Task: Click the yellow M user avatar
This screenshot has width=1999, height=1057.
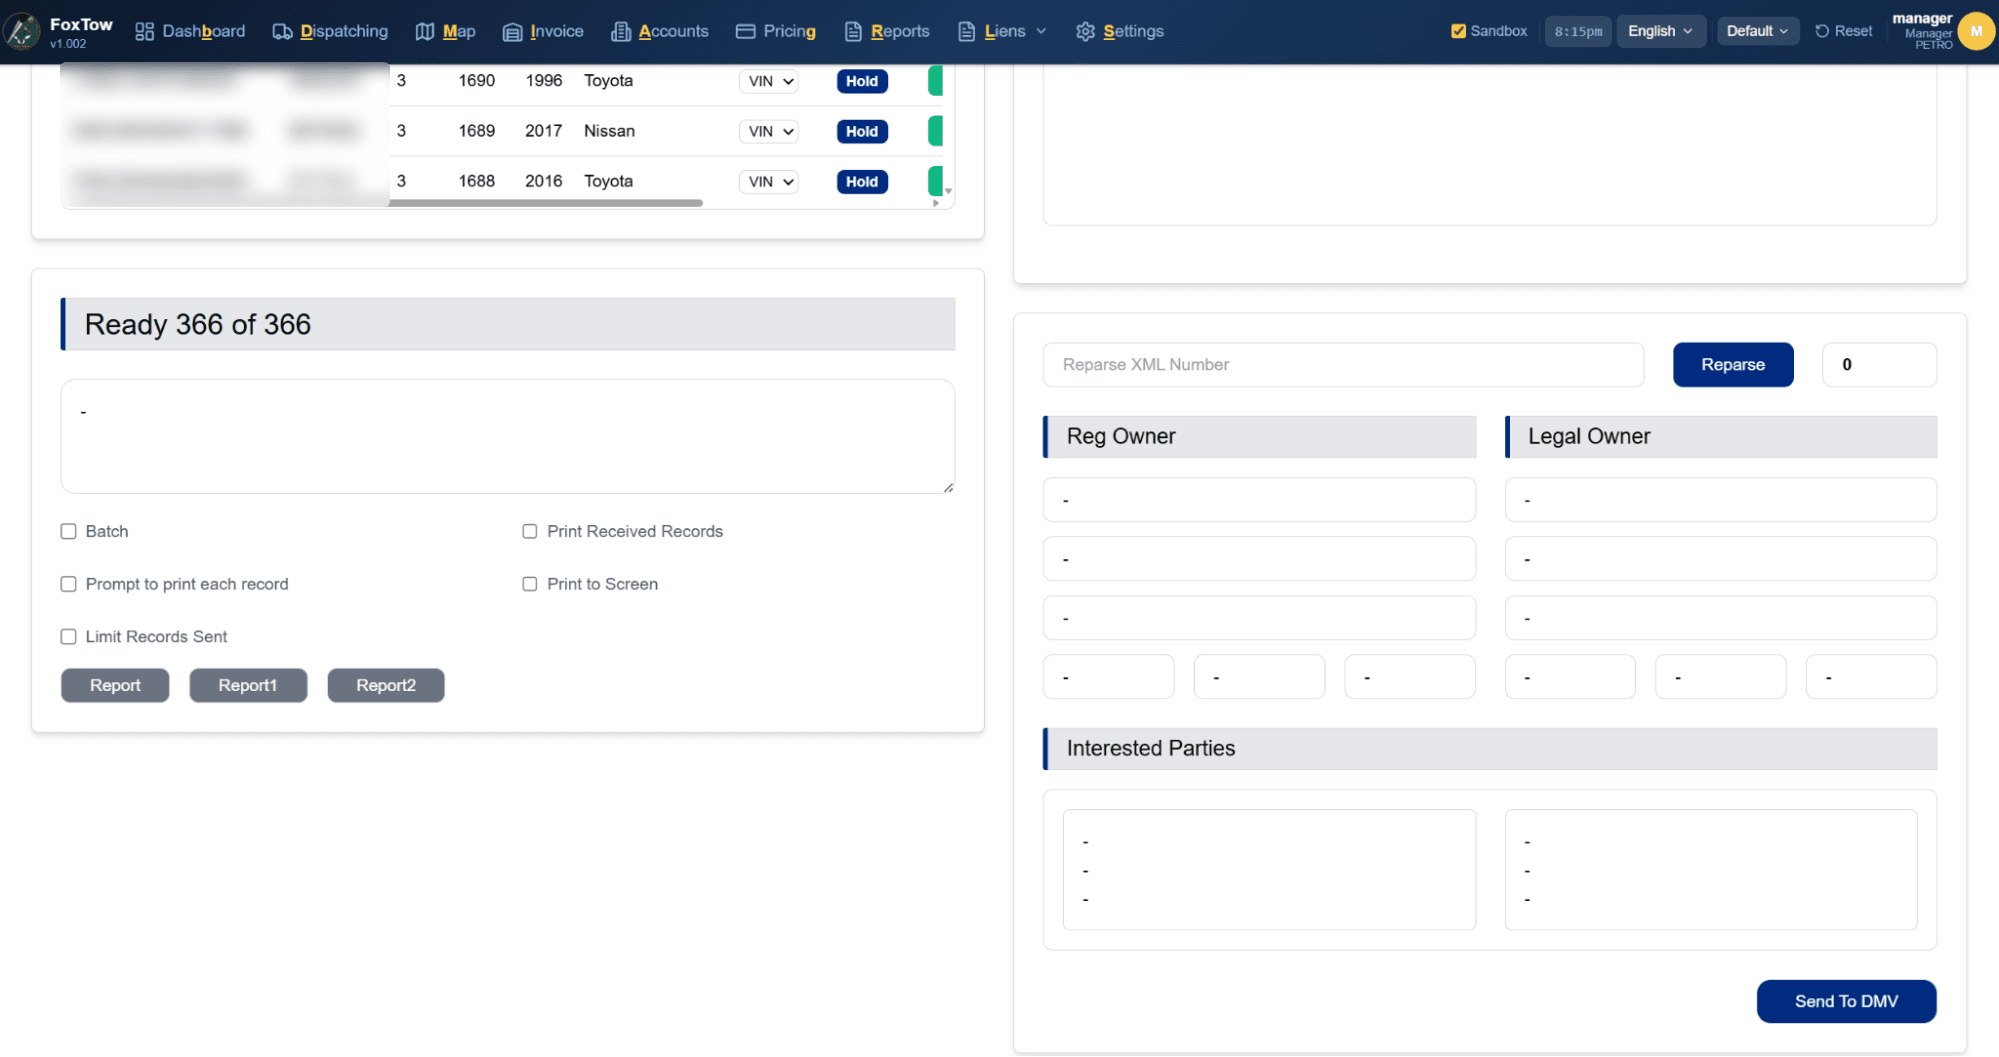Action: pyautogui.click(x=1976, y=31)
